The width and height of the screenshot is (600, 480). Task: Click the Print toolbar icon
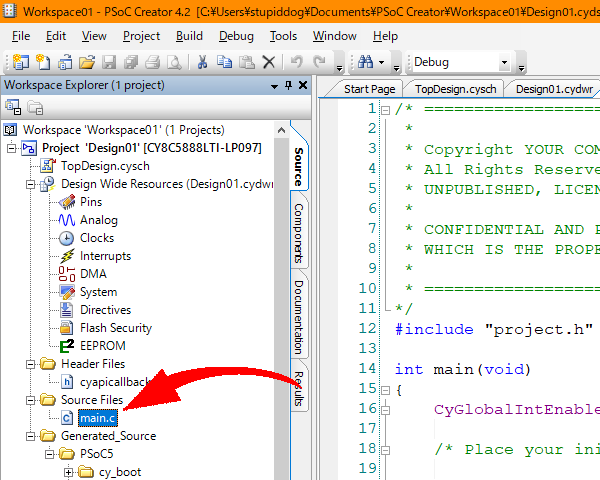coord(153,62)
